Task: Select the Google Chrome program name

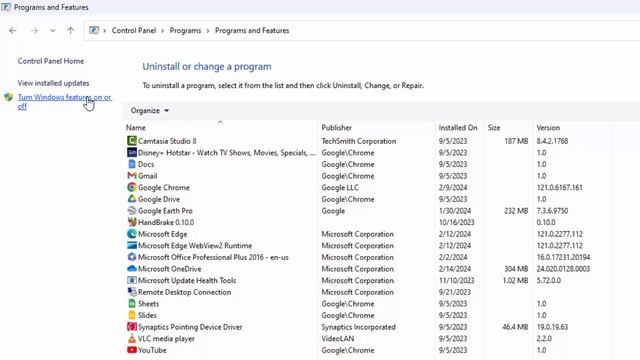Action: pos(164,188)
